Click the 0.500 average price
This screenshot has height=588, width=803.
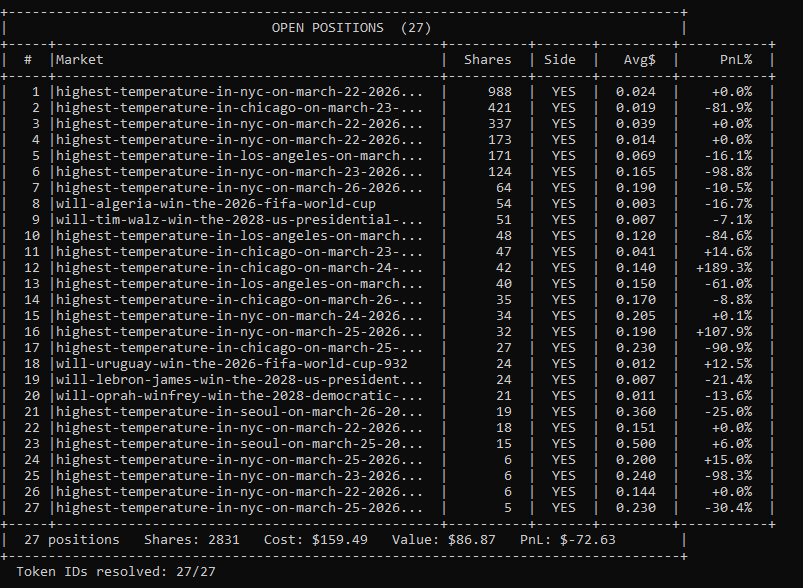[x=636, y=444]
